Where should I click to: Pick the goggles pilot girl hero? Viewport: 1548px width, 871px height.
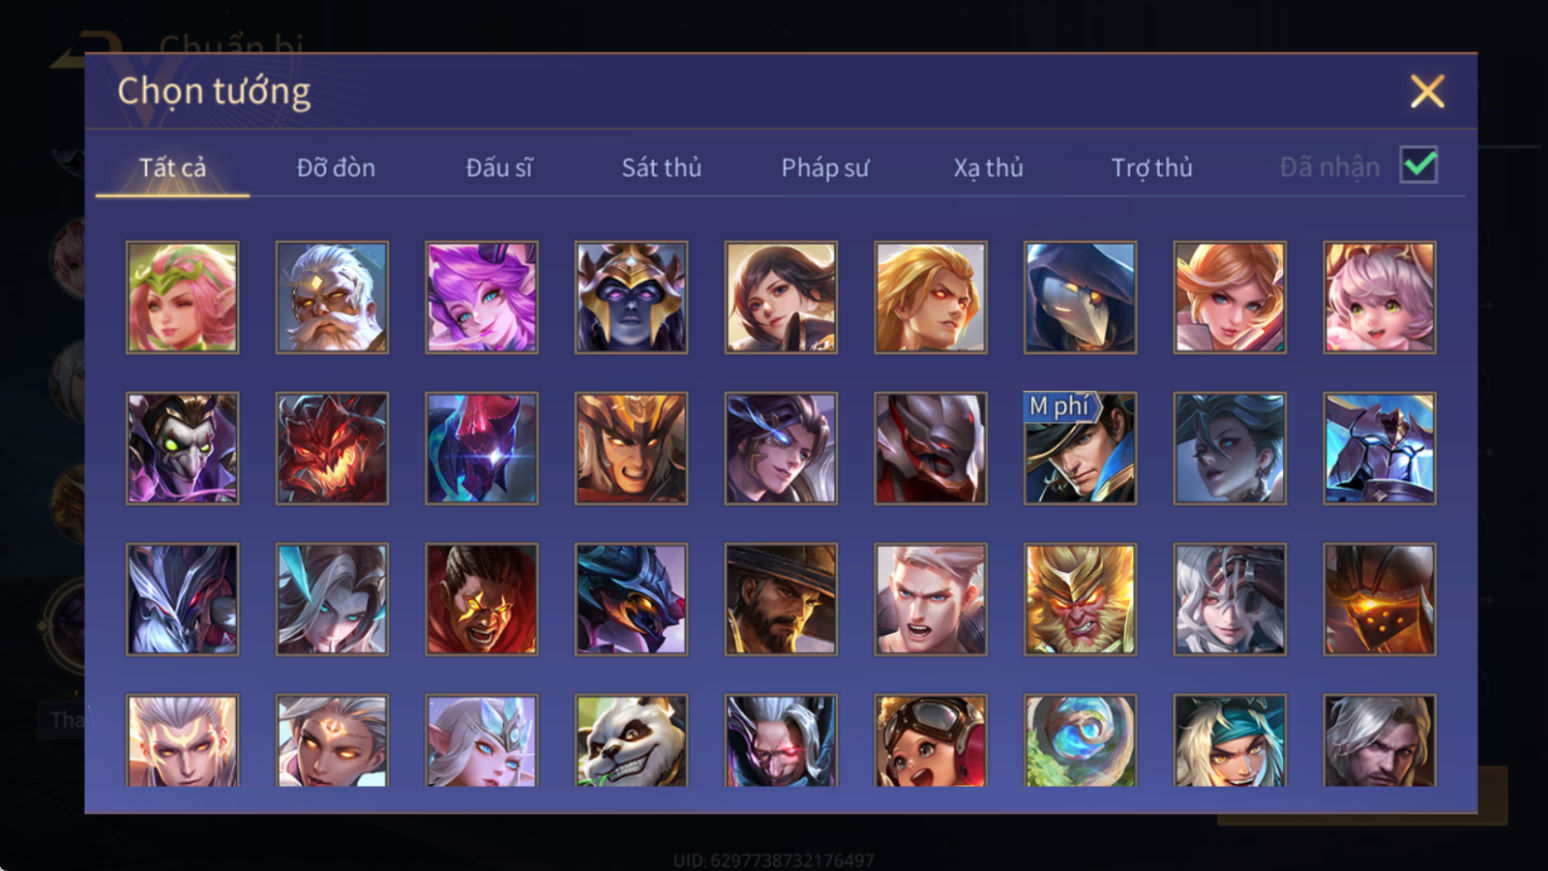pos(931,740)
